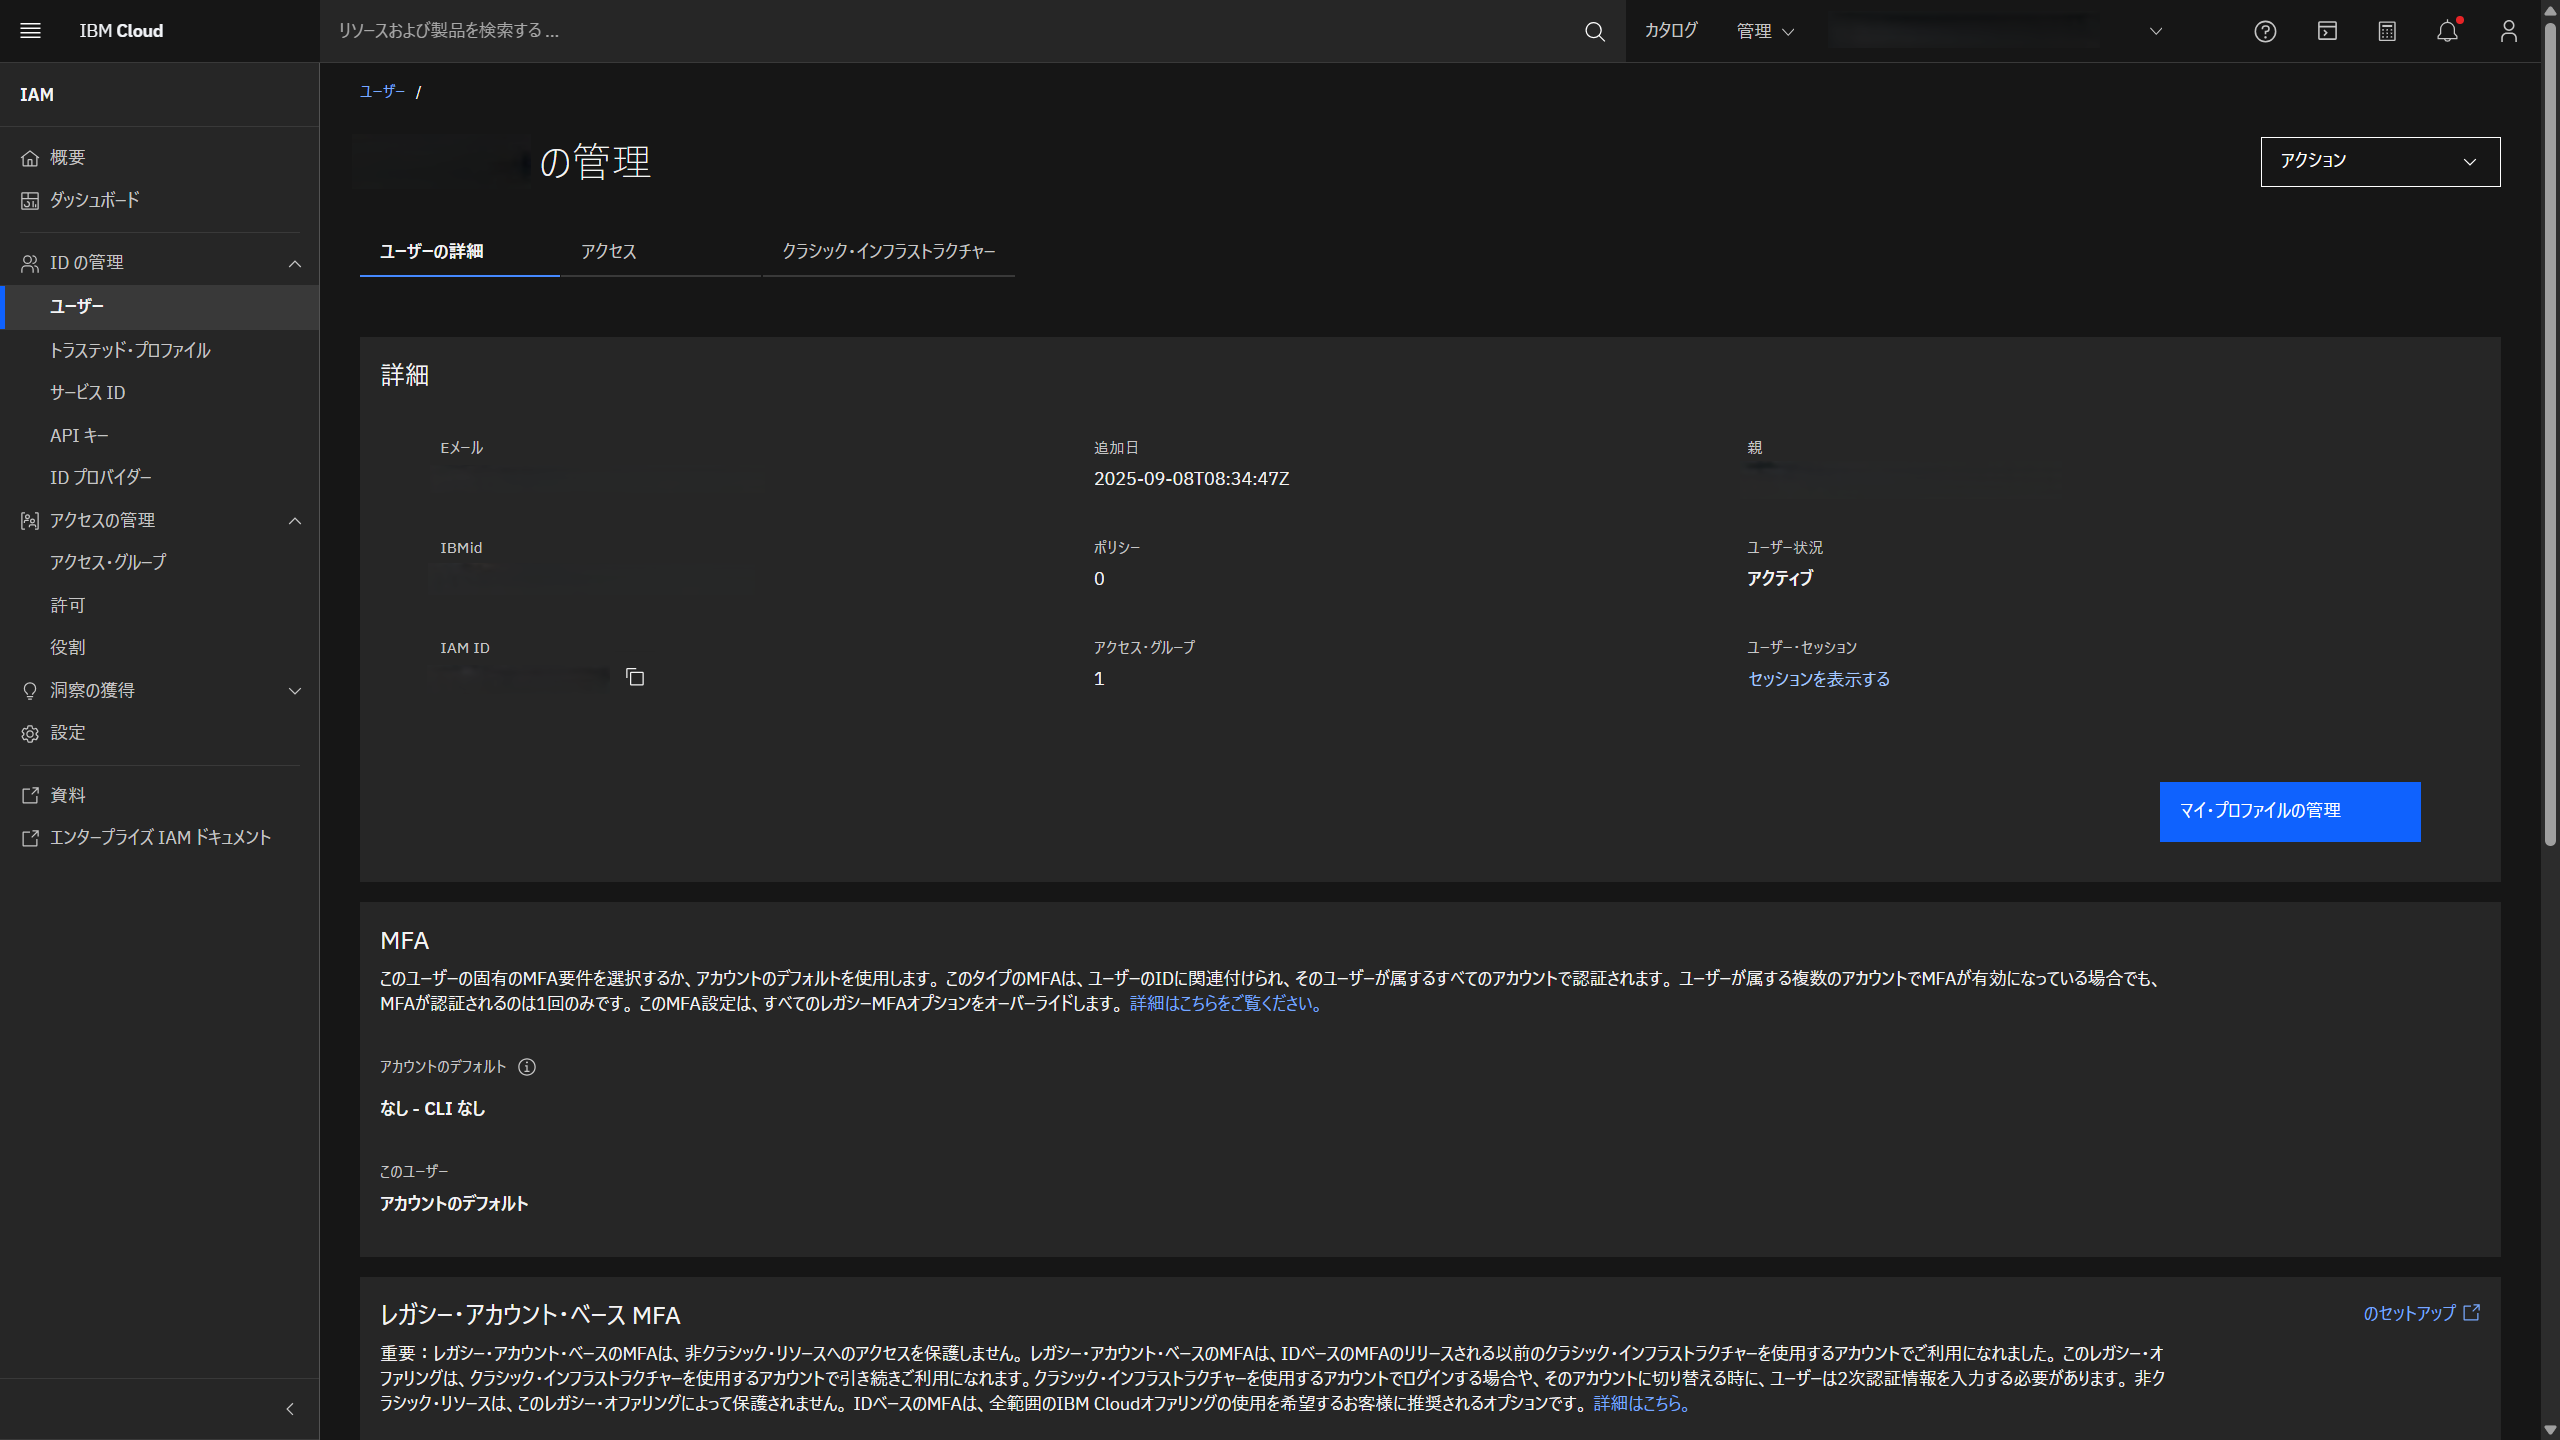Open the hamburger navigation menu
2560x1440 pixels.
[30, 30]
